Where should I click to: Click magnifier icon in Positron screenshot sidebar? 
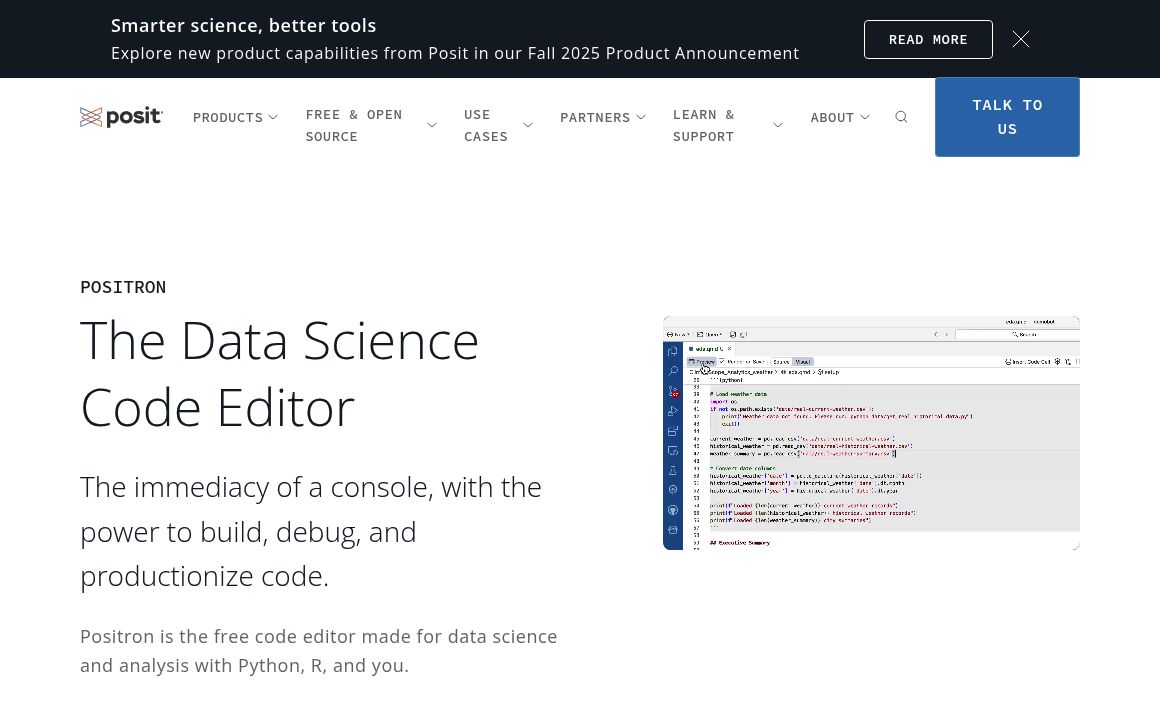pyautogui.click(x=673, y=371)
